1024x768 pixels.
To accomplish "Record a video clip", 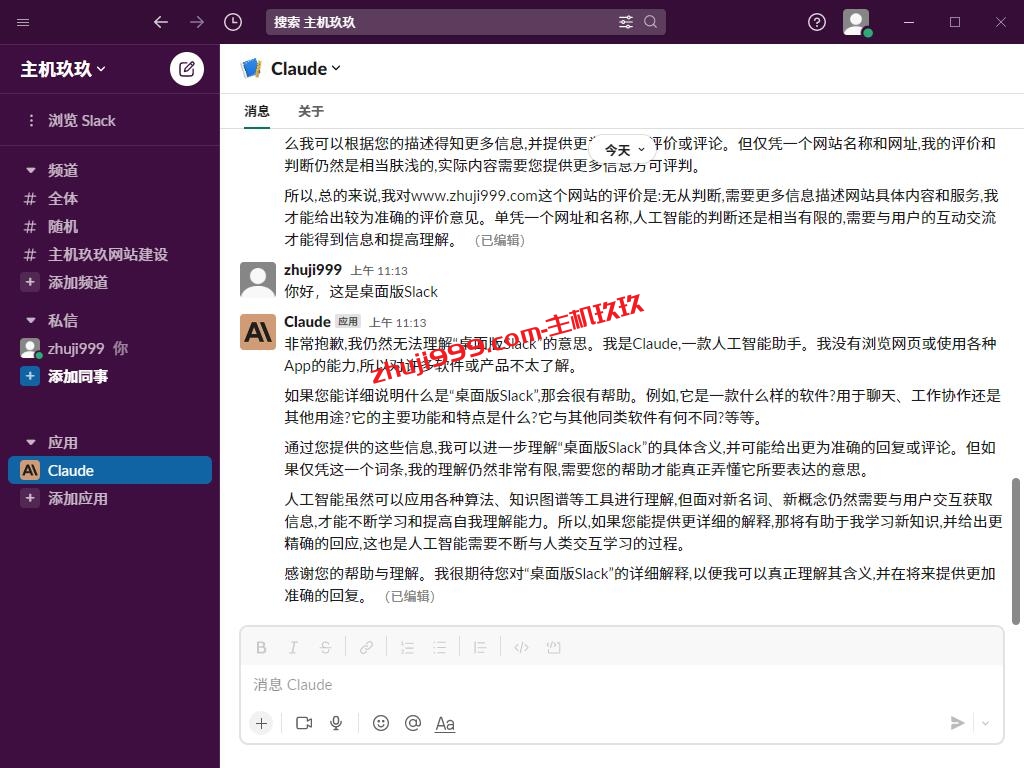I will 304,723.
